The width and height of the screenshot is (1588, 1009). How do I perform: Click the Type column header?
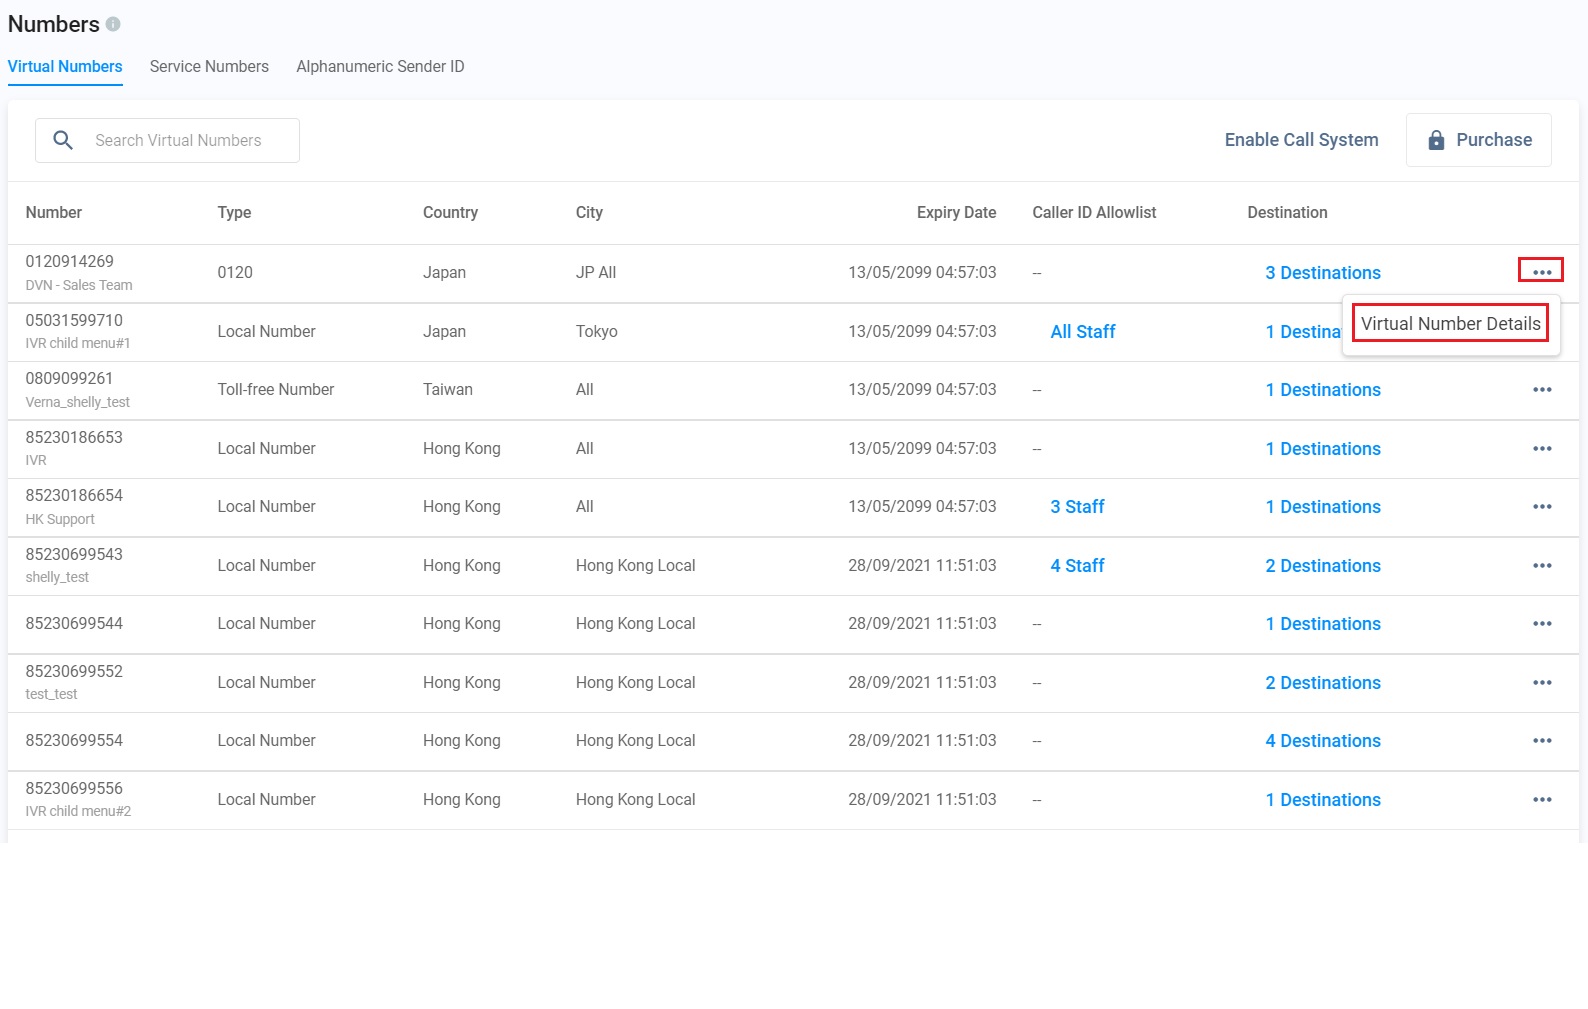[234, 212]
